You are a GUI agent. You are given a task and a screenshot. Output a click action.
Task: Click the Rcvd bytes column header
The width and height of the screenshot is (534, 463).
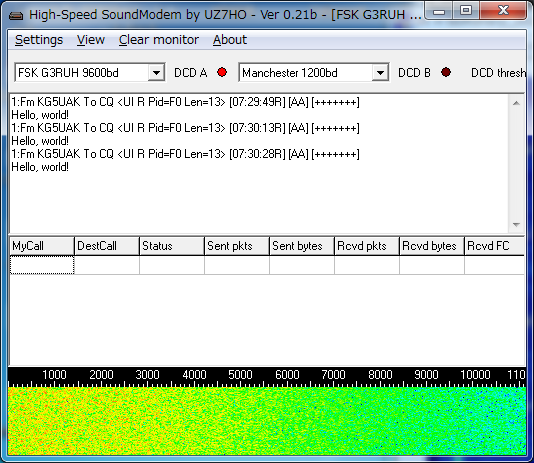point(432,246)
